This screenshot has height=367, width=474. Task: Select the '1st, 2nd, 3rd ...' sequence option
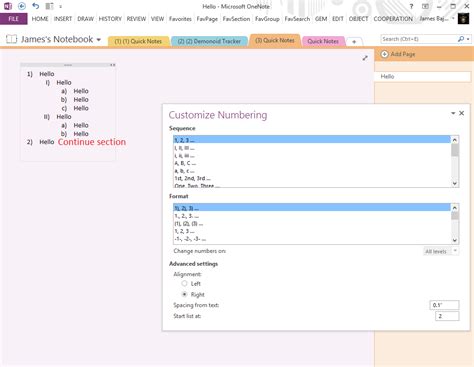pyautogui.click(x=312, y=178)
